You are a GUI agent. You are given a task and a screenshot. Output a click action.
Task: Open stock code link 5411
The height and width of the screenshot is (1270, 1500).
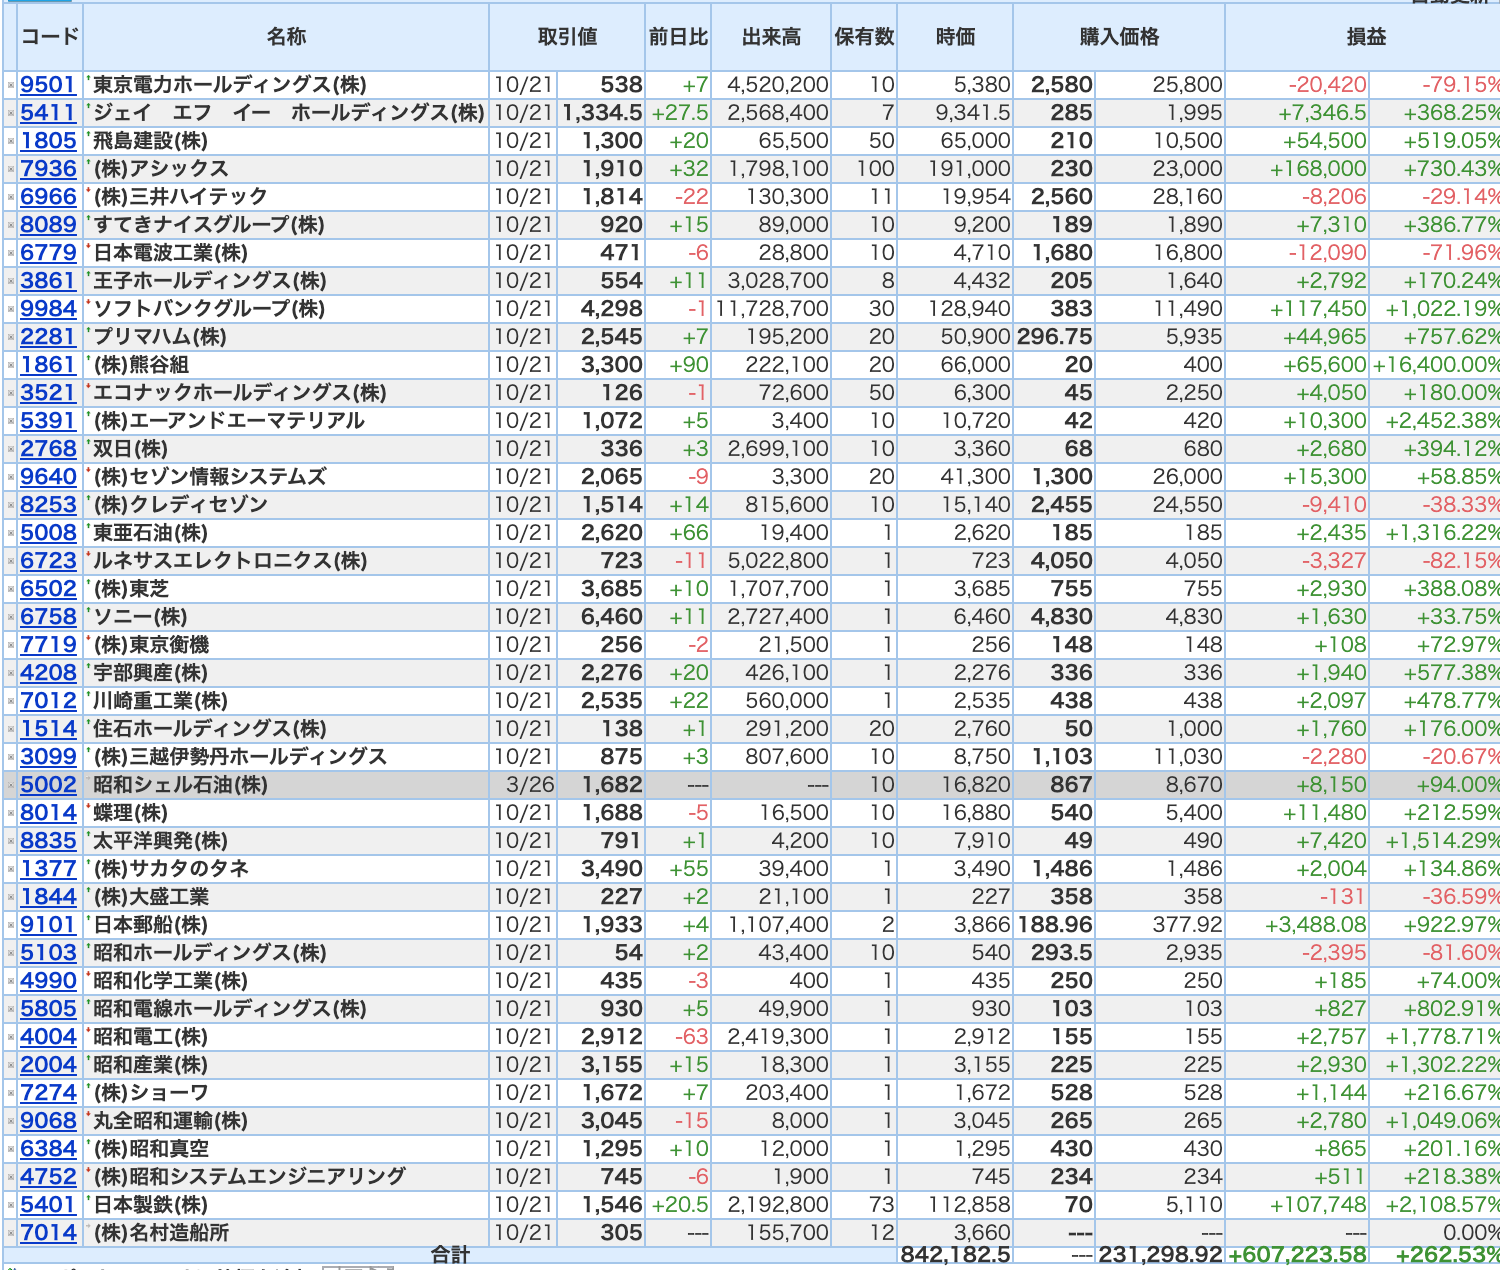click(x=48, y=113)
